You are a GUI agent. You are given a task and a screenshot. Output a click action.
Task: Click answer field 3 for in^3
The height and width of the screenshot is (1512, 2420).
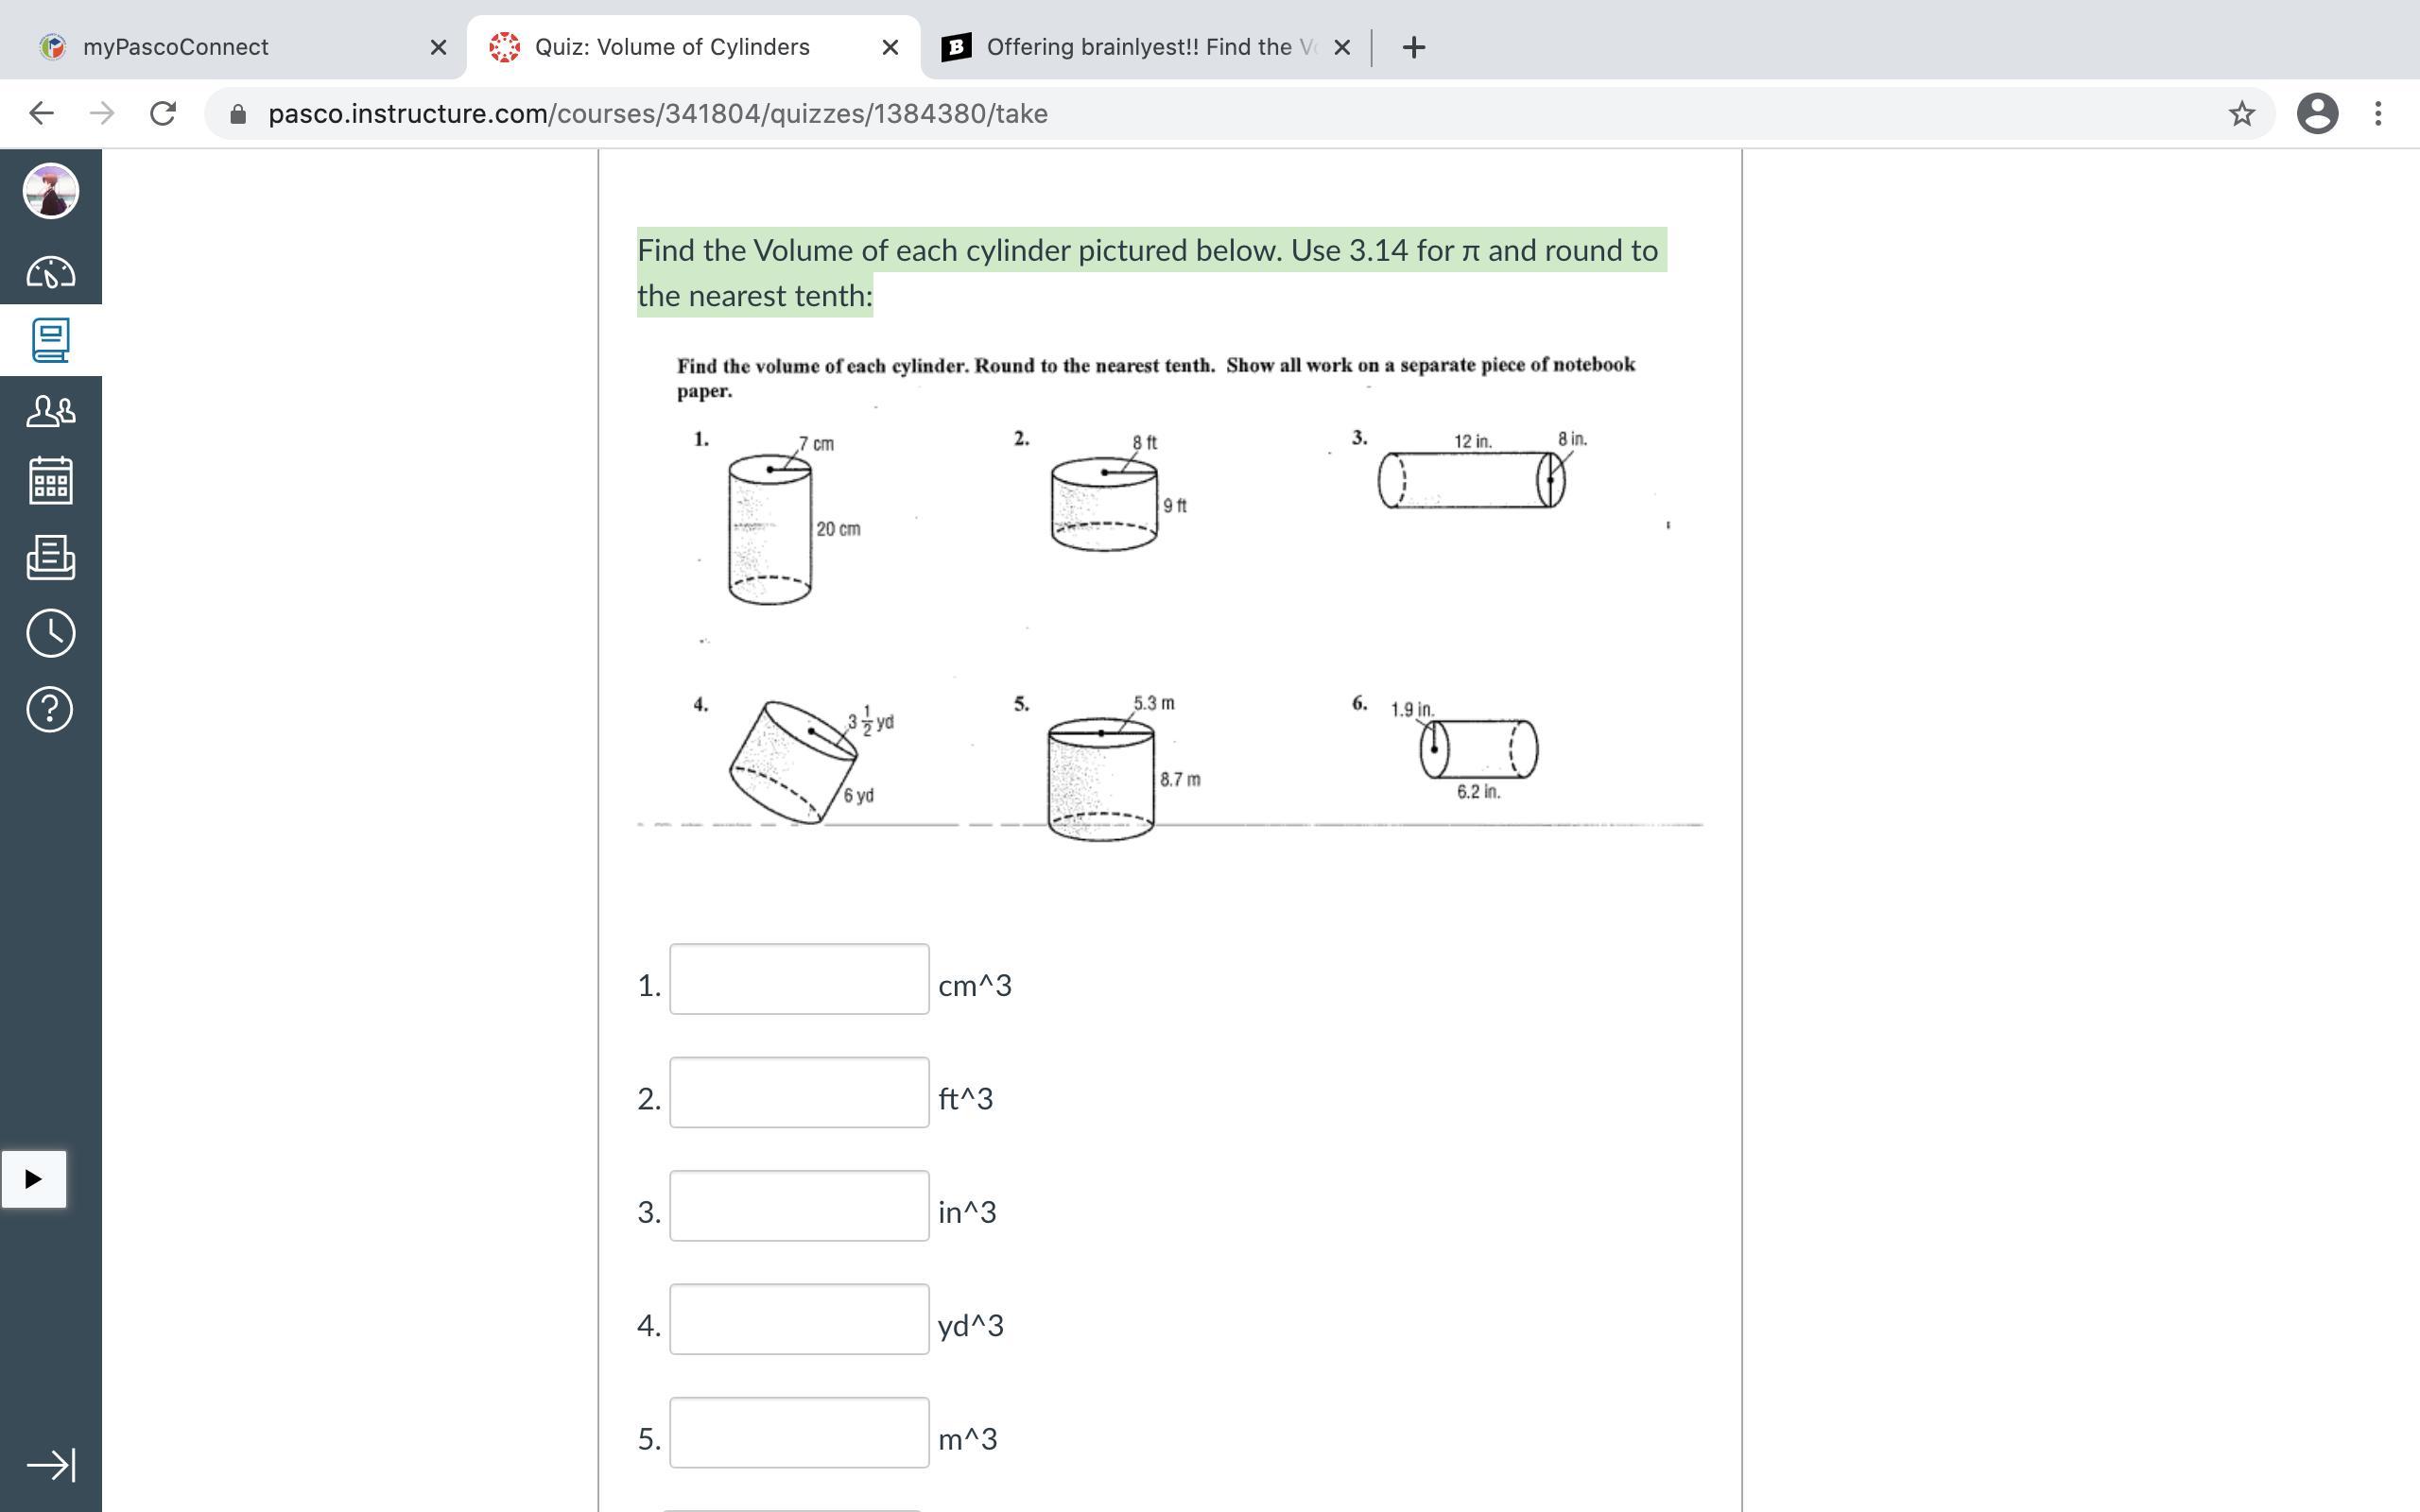(798, 1206)
